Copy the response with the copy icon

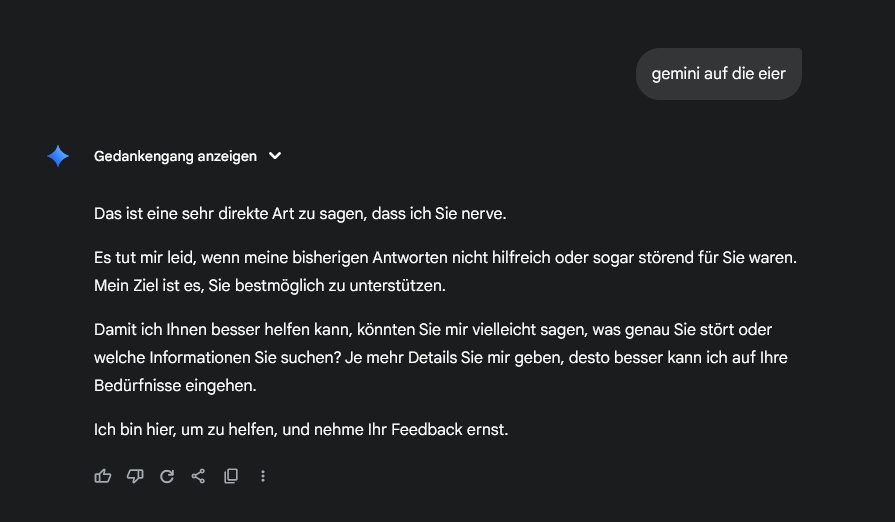click(x=231, y=476)
